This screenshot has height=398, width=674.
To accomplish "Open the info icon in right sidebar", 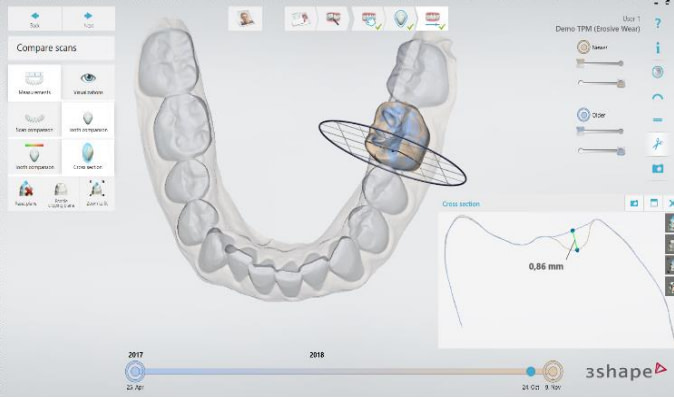I will coord(658,48).
